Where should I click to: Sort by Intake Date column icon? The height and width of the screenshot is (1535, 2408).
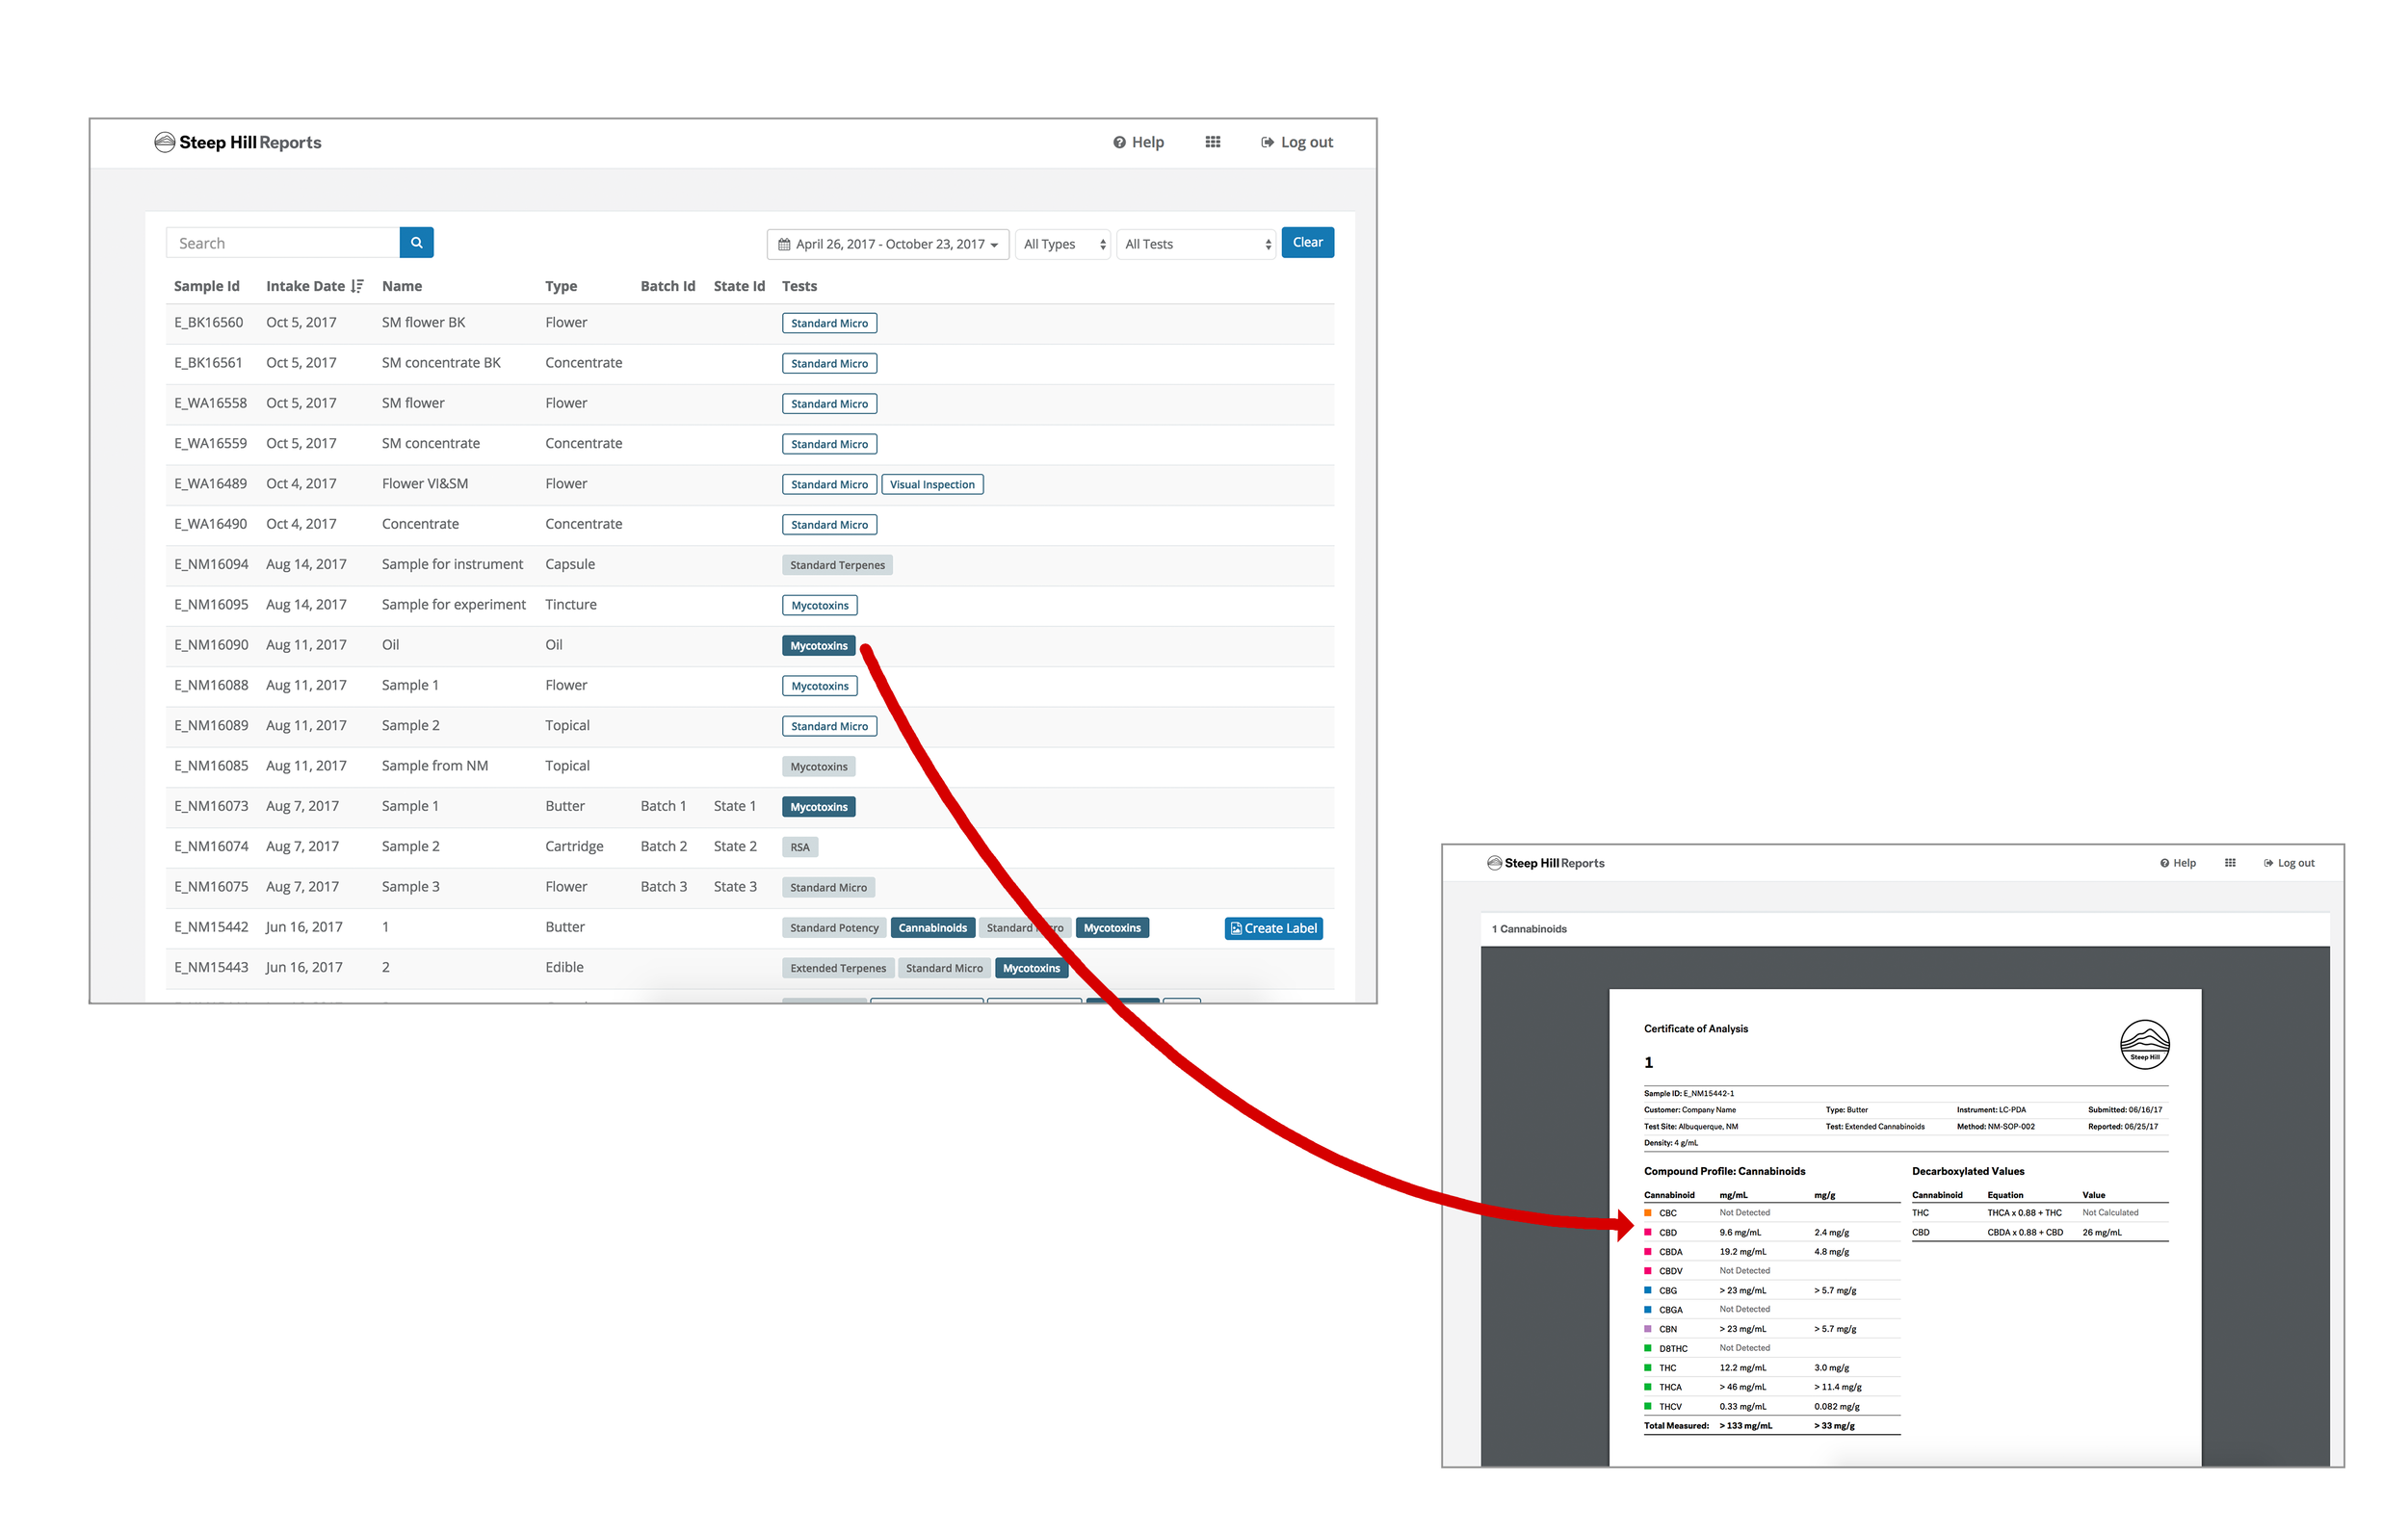pyautogui.click(x=357, y=286)
